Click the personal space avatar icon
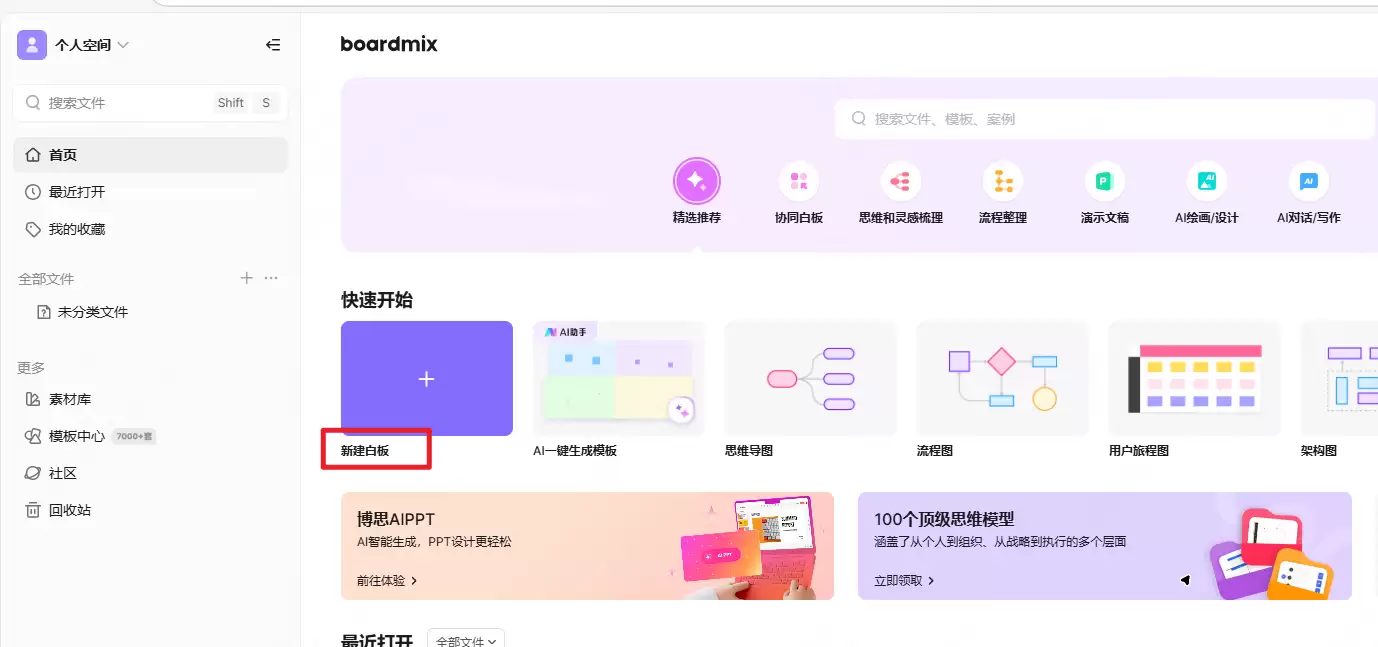 click(32, 45)
